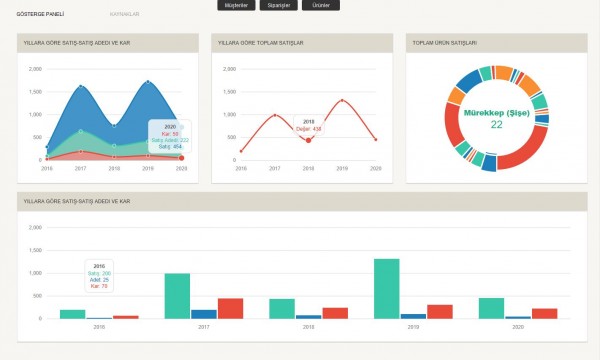This screenshot has width=600, height=360.
Task: Open the Siparişler button
Action: pyautogui.click(x=279, y=5)
